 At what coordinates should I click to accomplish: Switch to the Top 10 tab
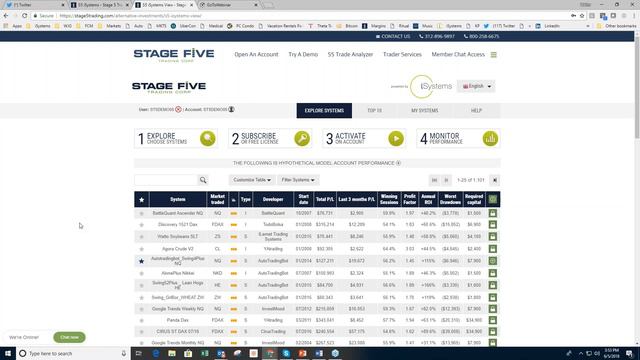click(x=374, y=111)
